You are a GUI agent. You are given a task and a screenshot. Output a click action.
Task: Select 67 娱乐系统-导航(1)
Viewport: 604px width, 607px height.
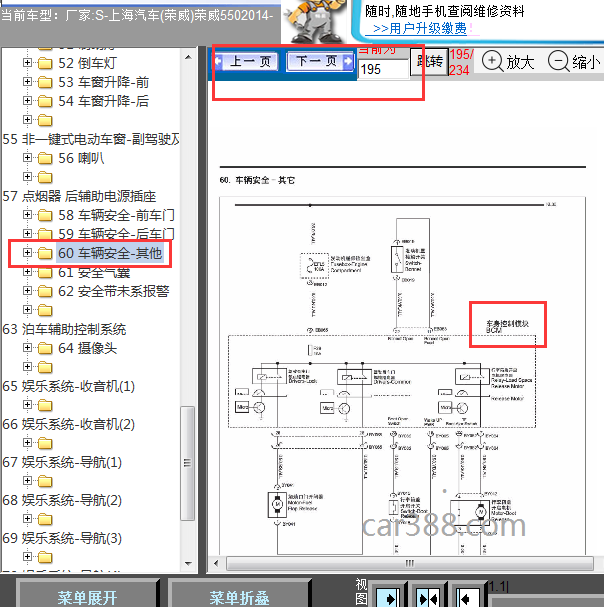click(62, 462)
